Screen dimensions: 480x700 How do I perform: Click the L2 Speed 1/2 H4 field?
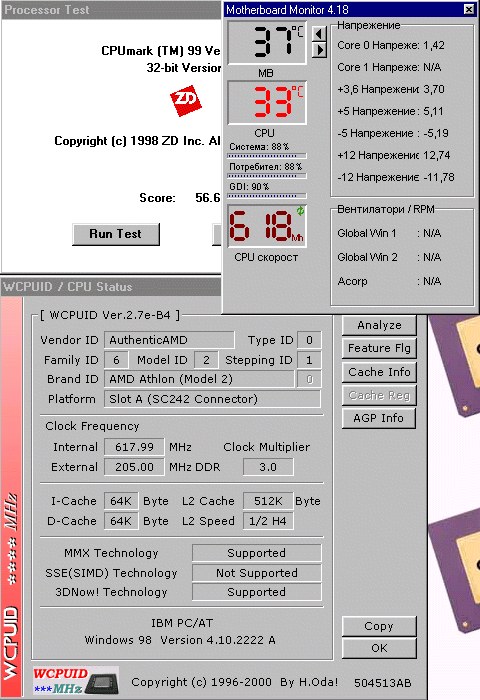click(x=268, y=521)
